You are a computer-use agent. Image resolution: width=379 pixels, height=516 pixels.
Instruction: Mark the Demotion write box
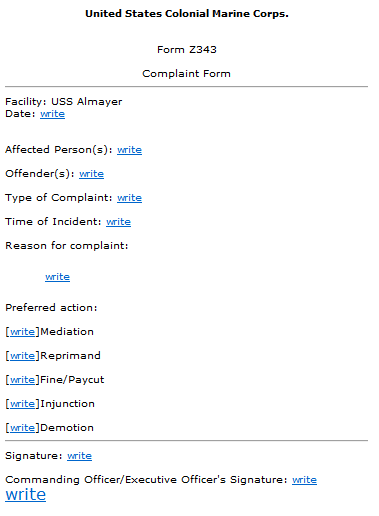(x=22, y=428)
